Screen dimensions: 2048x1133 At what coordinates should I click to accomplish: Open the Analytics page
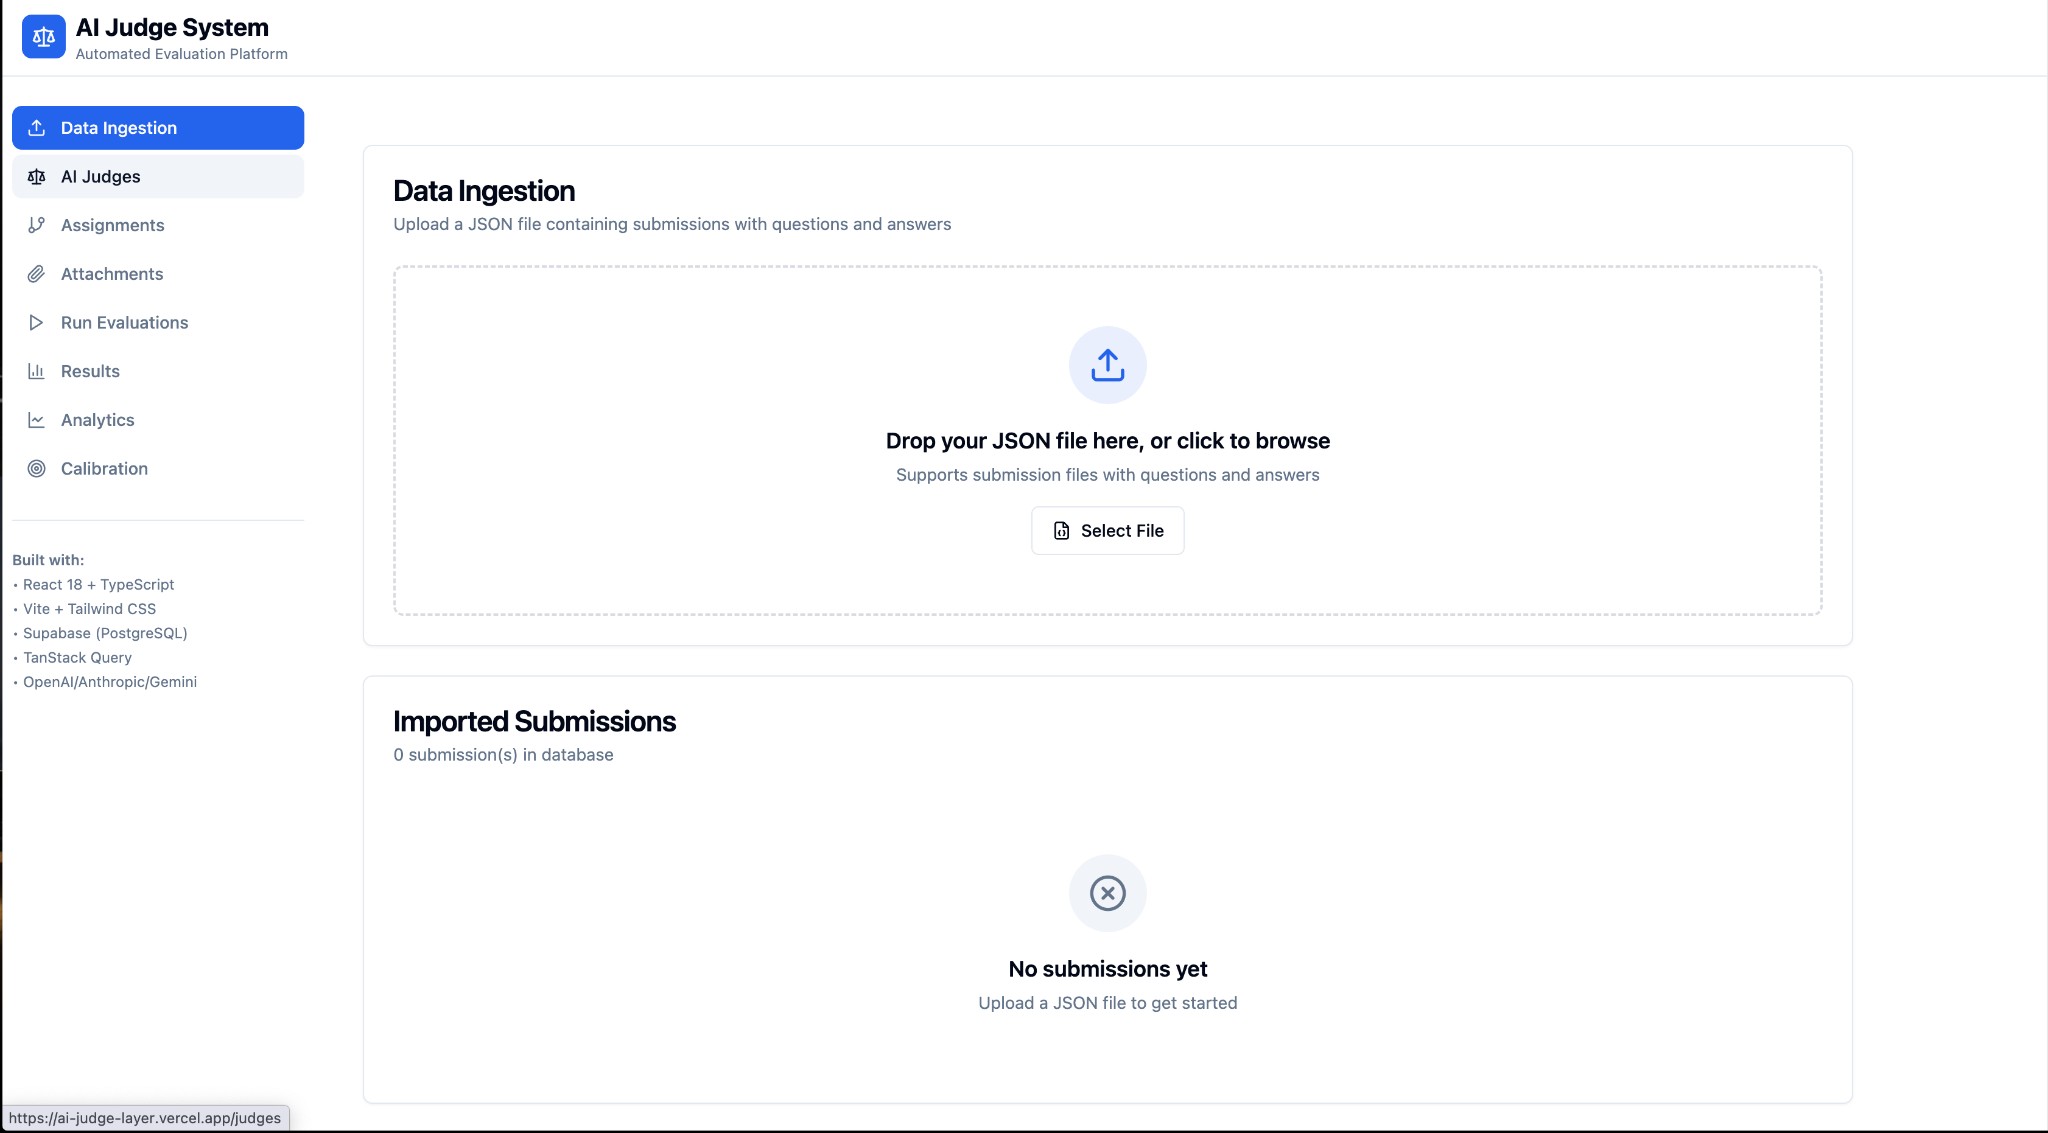click(158, 420)
